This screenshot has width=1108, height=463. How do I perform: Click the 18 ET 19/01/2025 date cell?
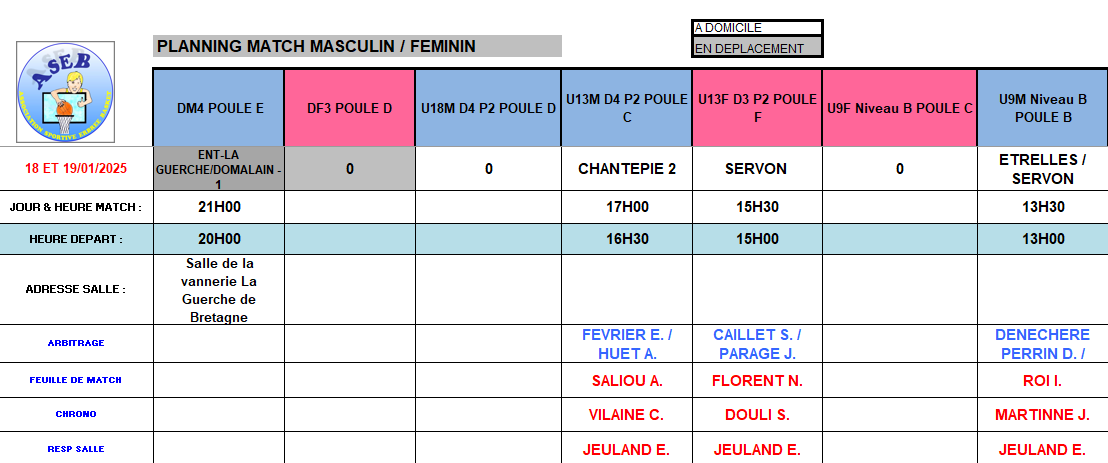point(77,169)
